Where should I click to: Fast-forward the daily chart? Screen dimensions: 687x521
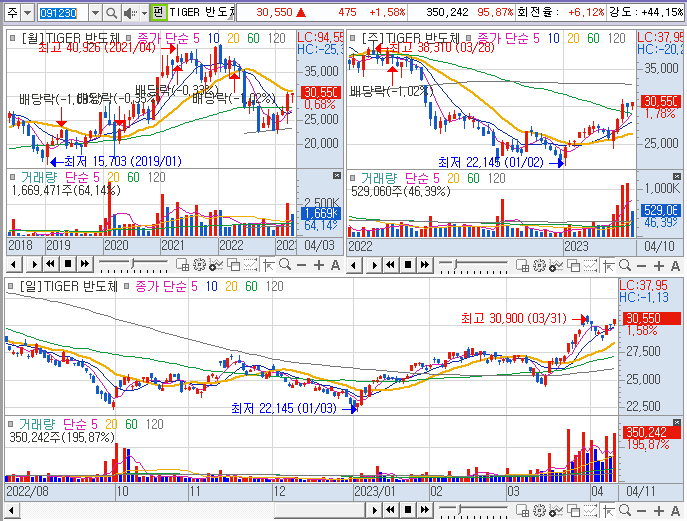[425, 510]
